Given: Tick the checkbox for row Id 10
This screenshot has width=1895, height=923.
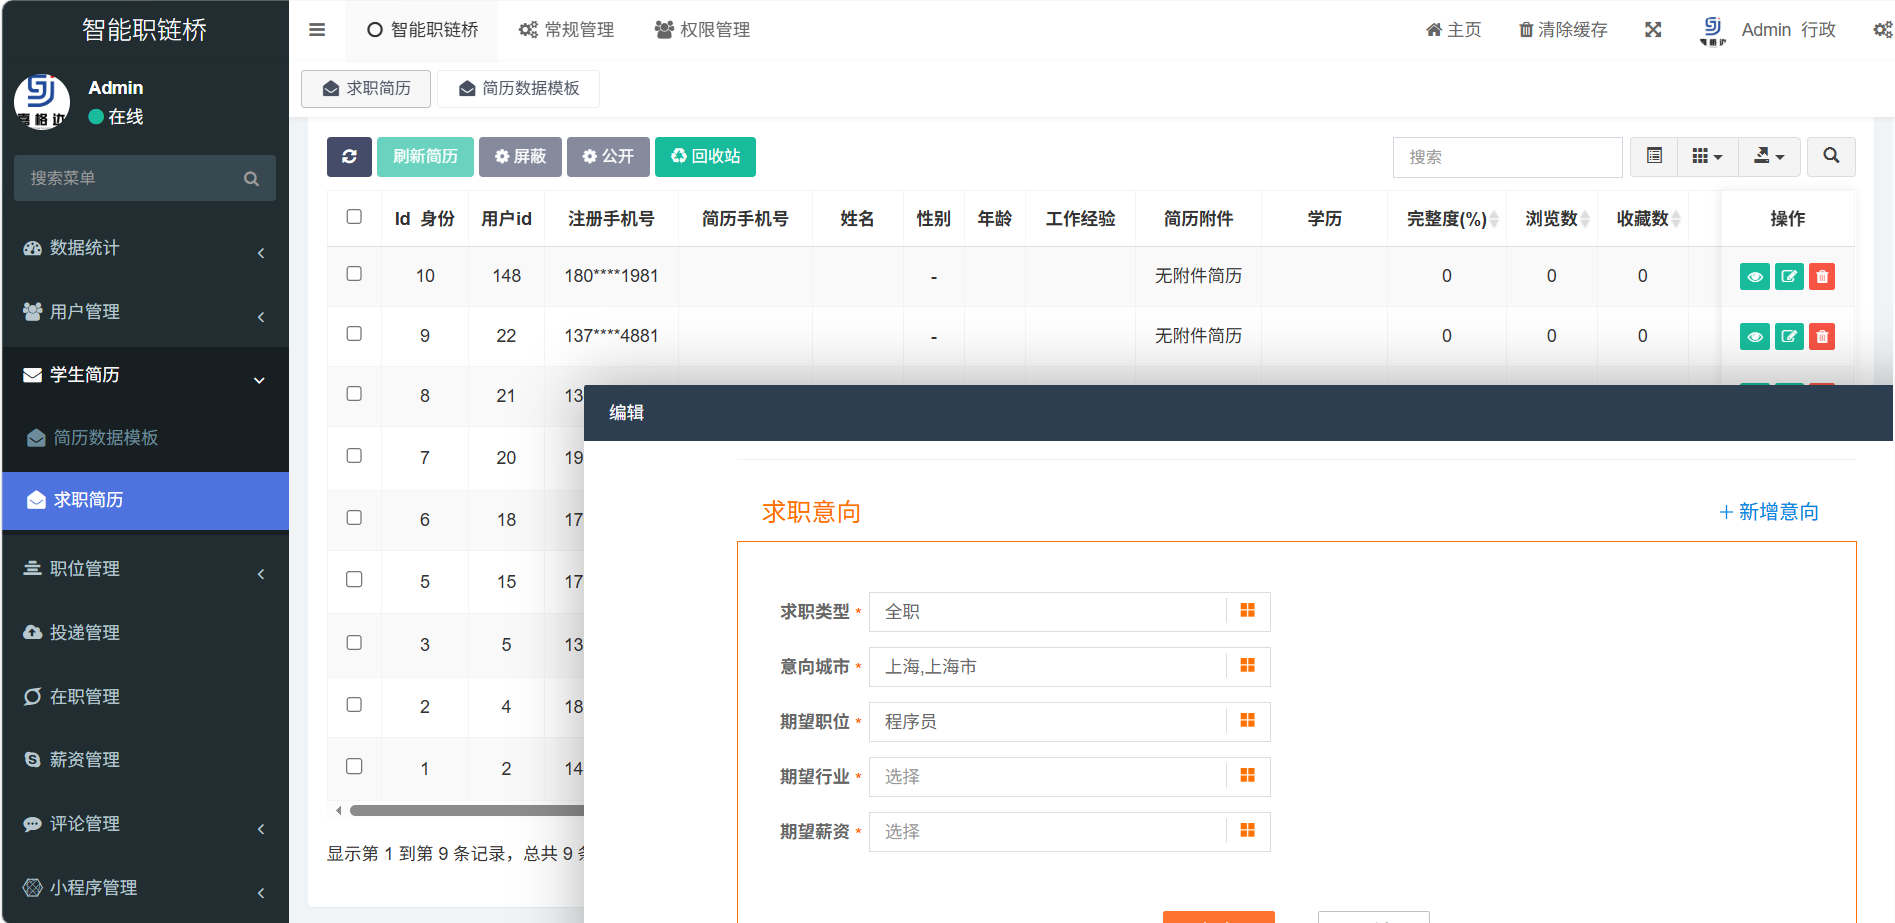Looking at the screenshot, I should click(x=354, y=274).
